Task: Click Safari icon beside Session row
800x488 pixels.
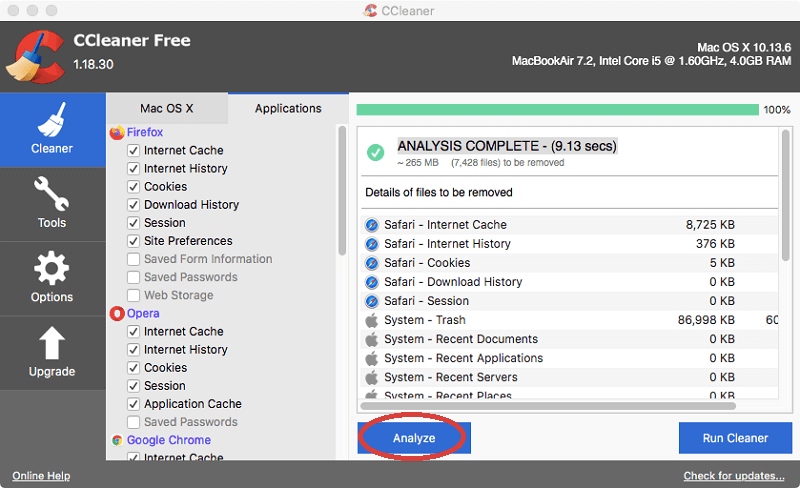Action: (x=372, y=301)
